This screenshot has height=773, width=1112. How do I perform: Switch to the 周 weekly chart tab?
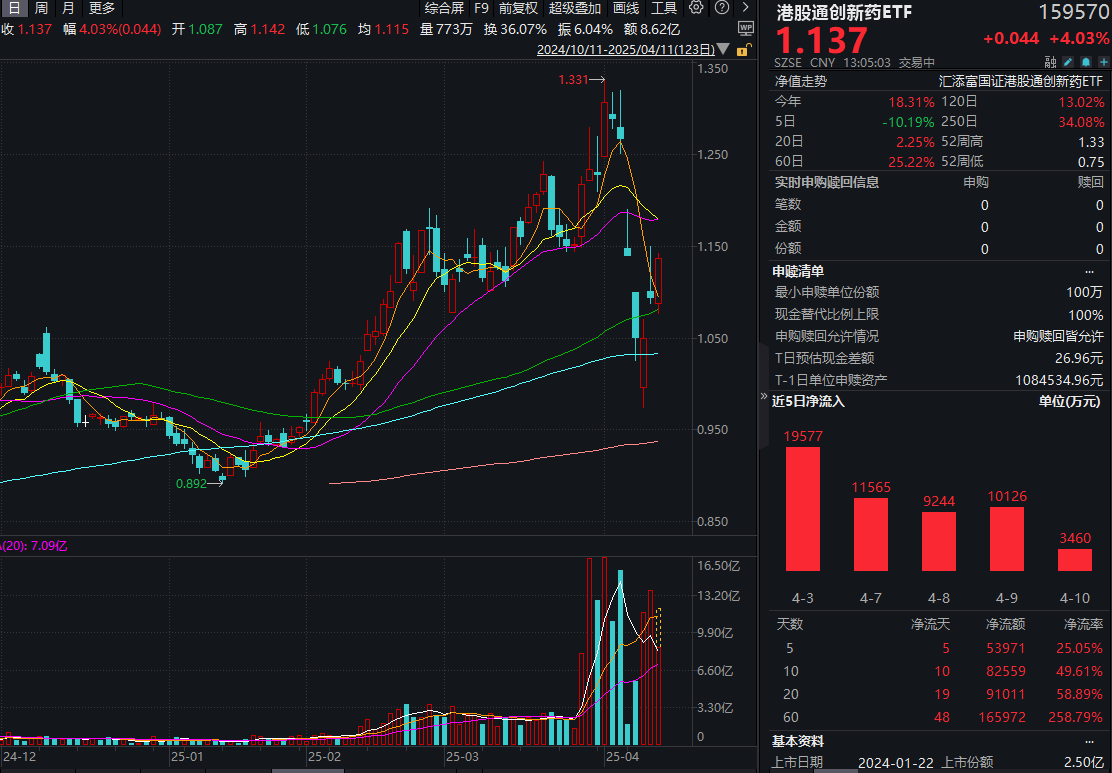coord(39,8)
